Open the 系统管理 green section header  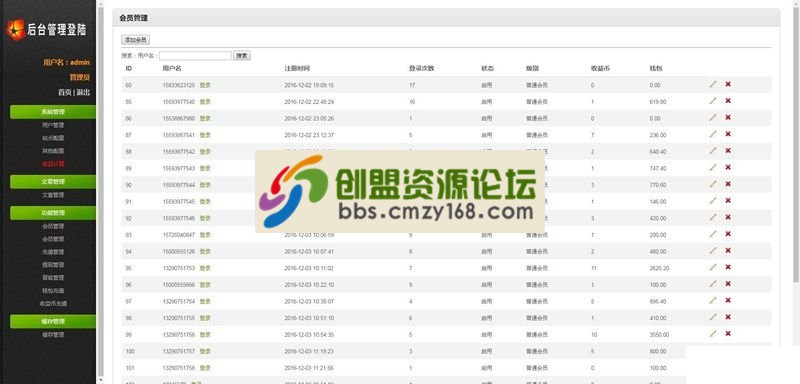[53, 112]
